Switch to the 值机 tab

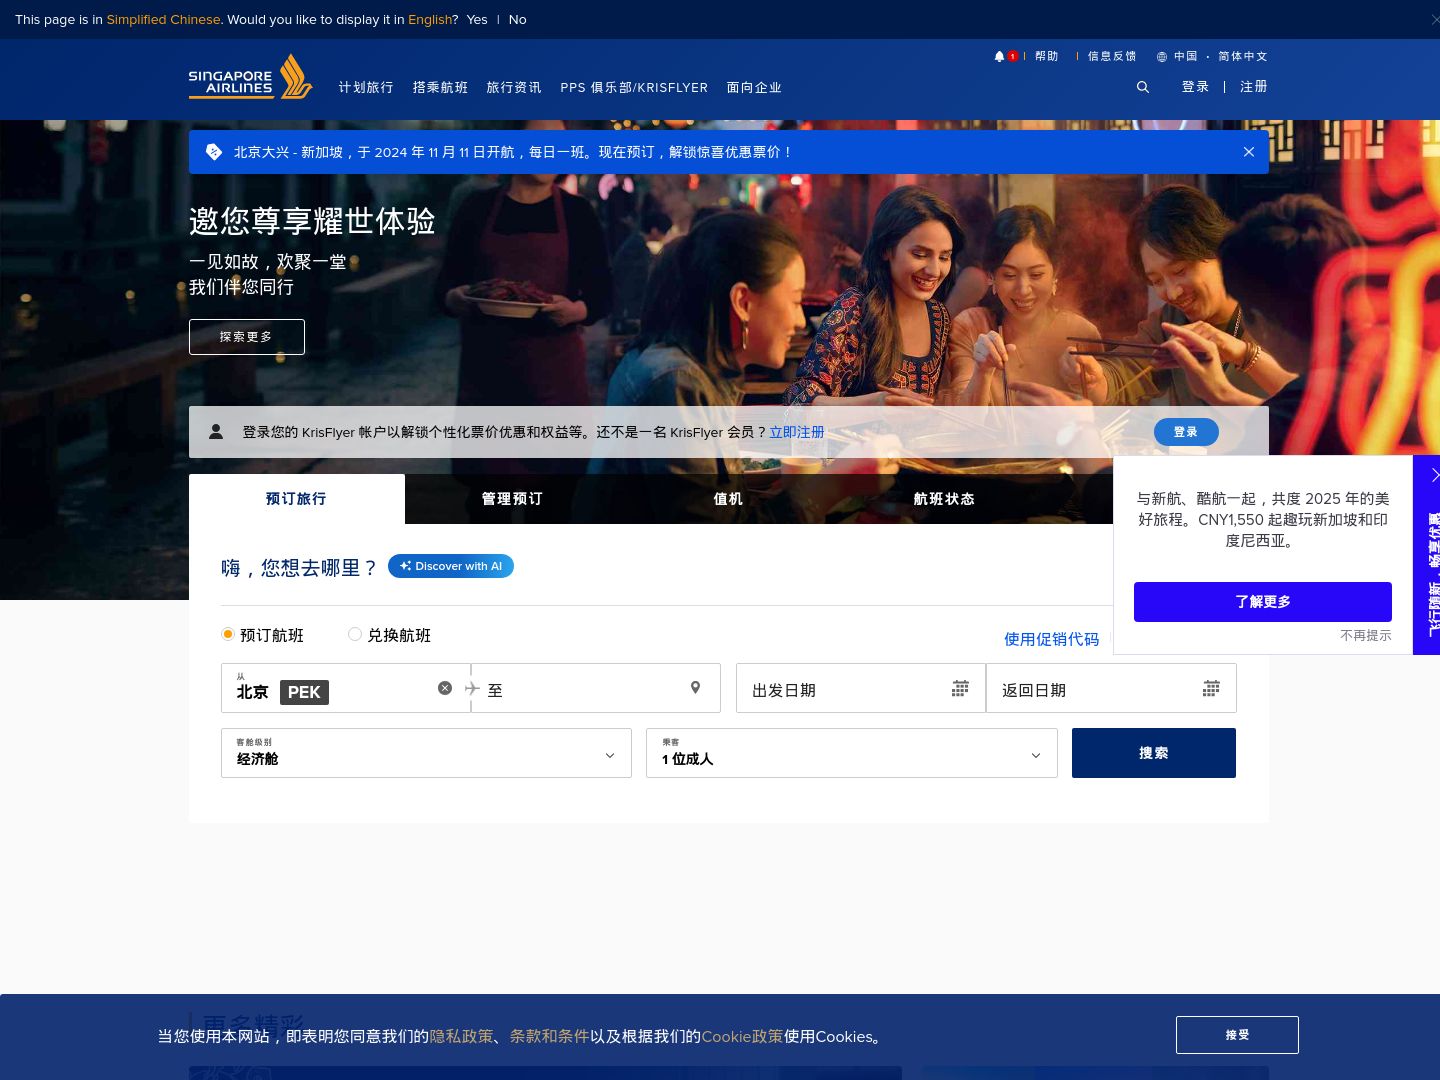(x=728, y=499)
